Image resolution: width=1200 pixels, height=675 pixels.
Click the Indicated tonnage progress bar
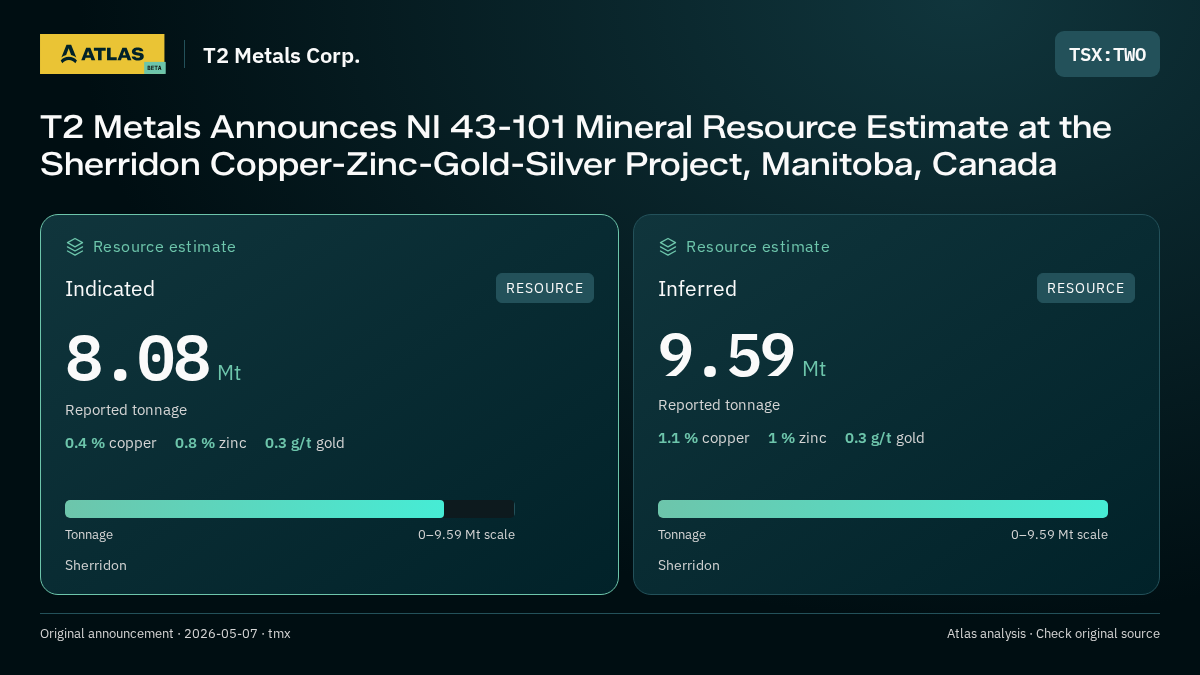[290, 509]
